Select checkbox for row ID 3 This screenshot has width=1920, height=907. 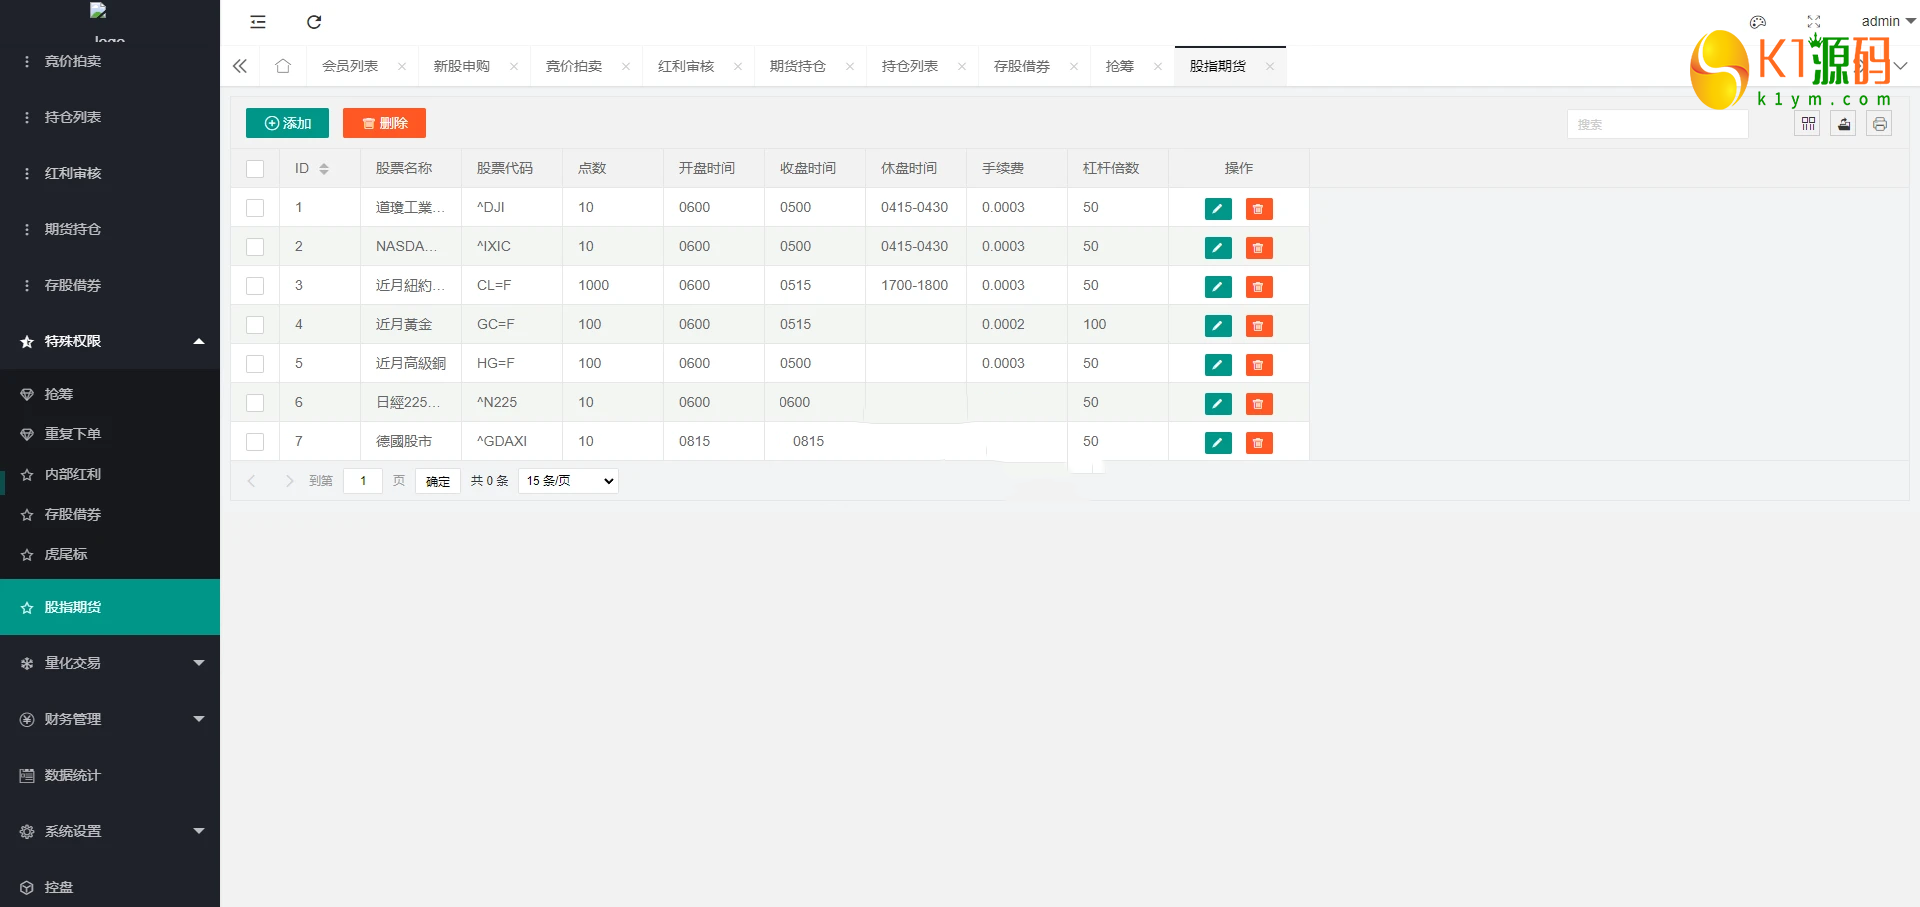(x=255, y=286)
